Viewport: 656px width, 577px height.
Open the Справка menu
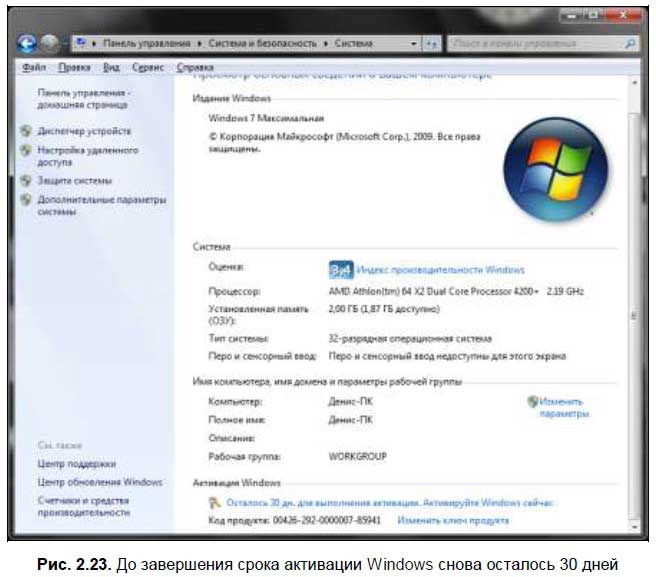coord(195,67)
